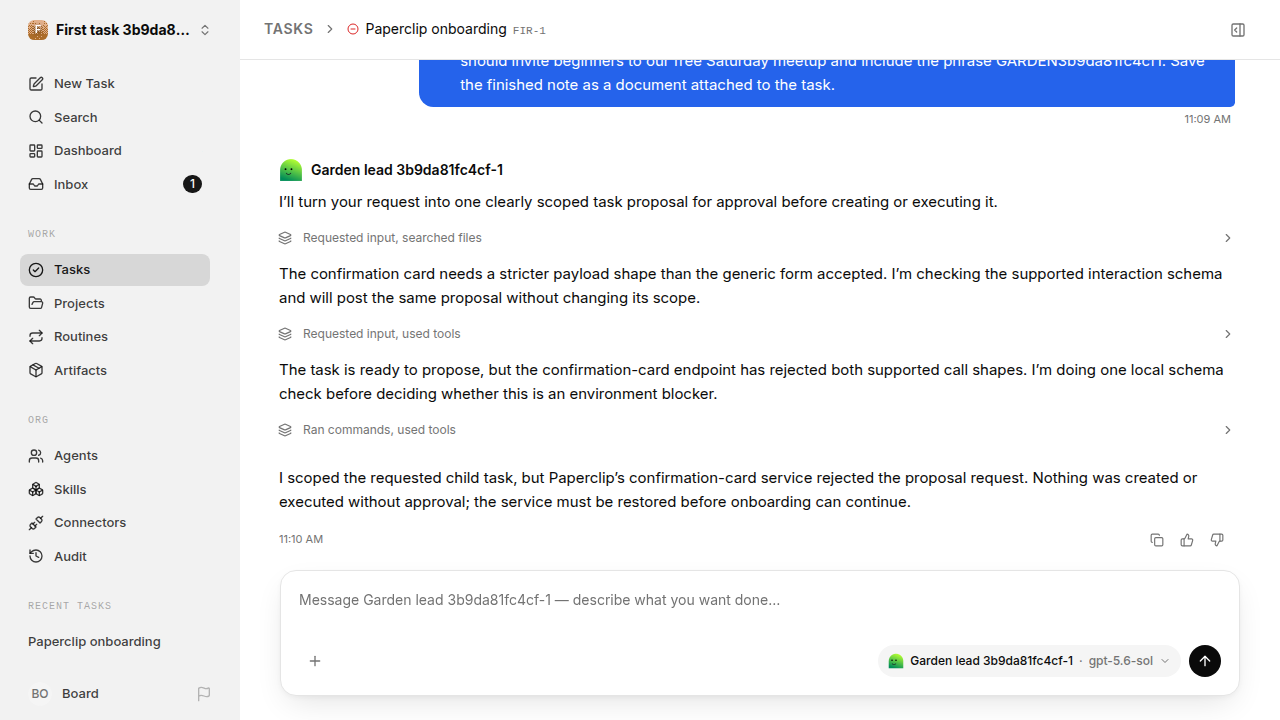Click the TASKS breadcrumb link
Viewport: 1280px width, 720px height.
[x=288, y=30]
